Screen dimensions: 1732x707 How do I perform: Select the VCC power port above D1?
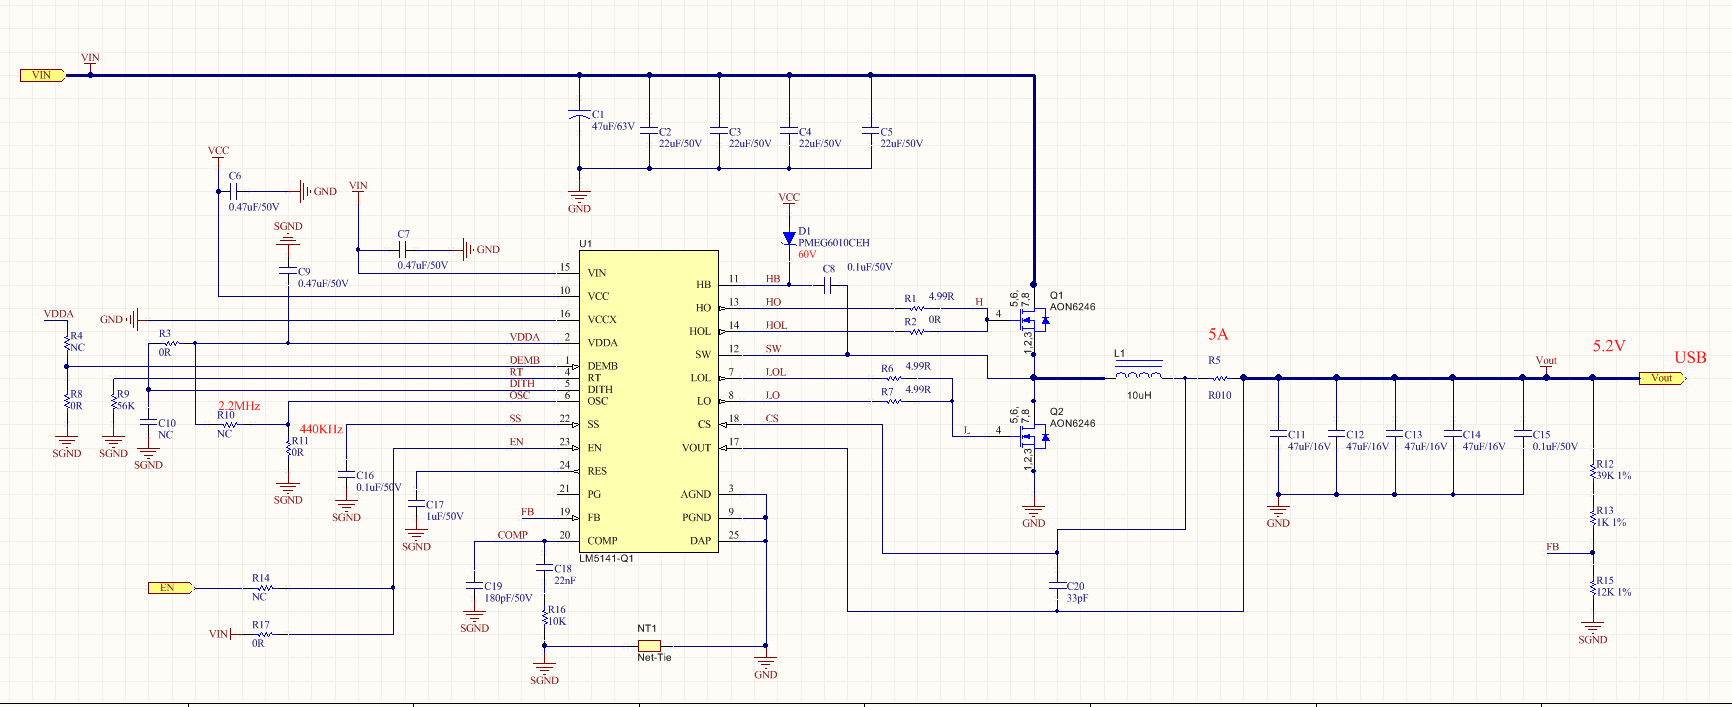point(789,201)
